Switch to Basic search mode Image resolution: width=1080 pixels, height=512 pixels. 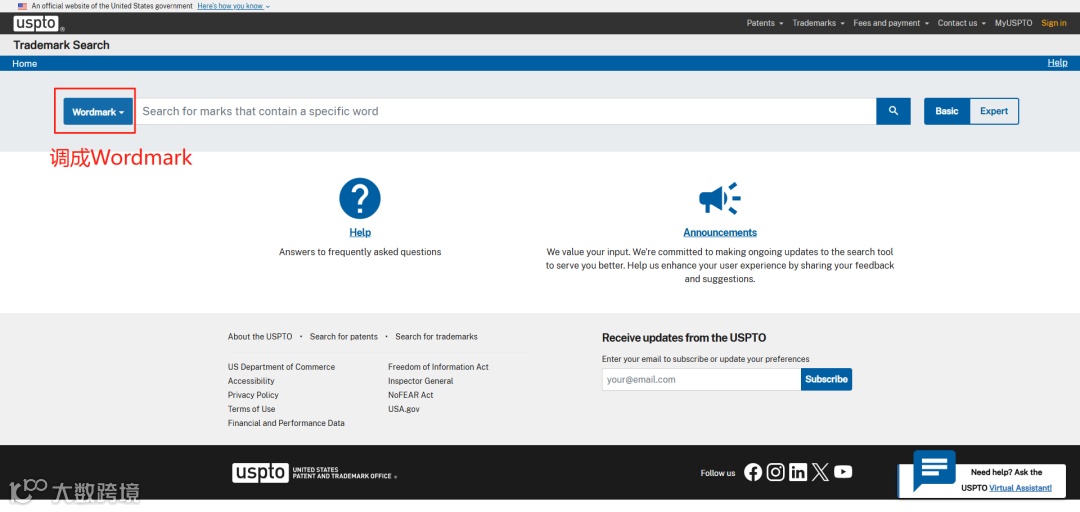[x=946, y=111]
